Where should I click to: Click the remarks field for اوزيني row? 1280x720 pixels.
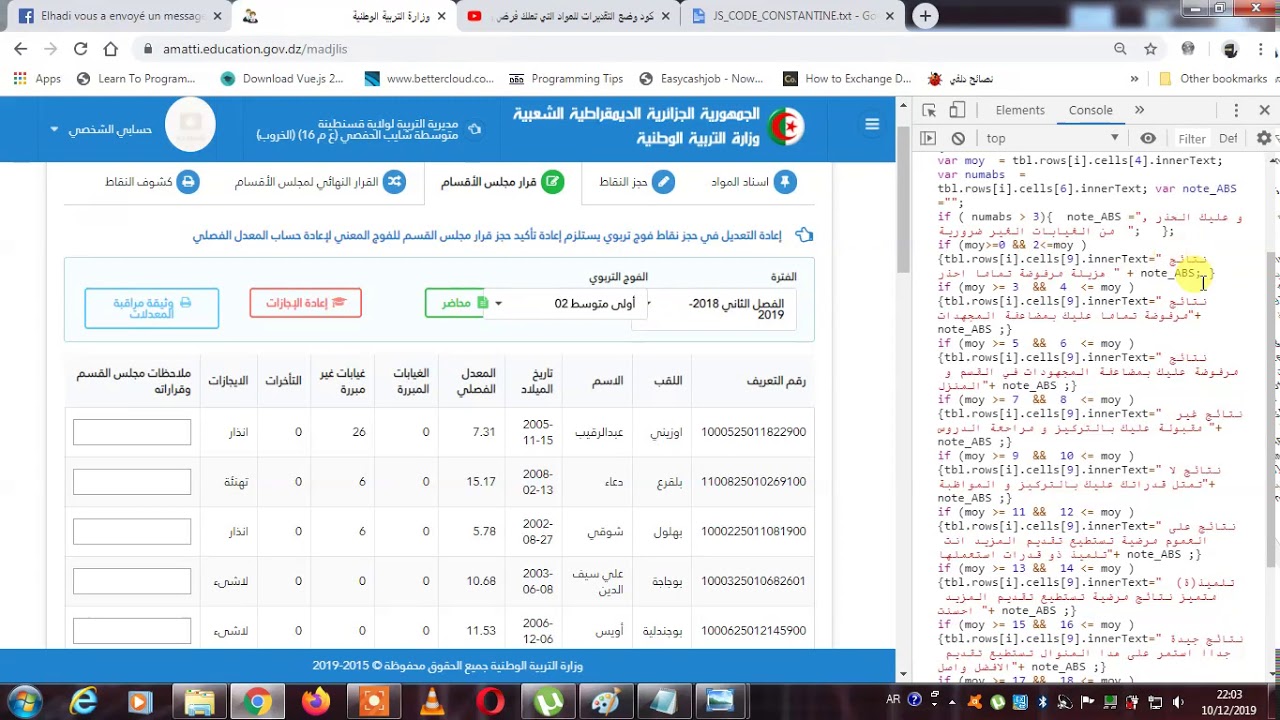(131, 432)
